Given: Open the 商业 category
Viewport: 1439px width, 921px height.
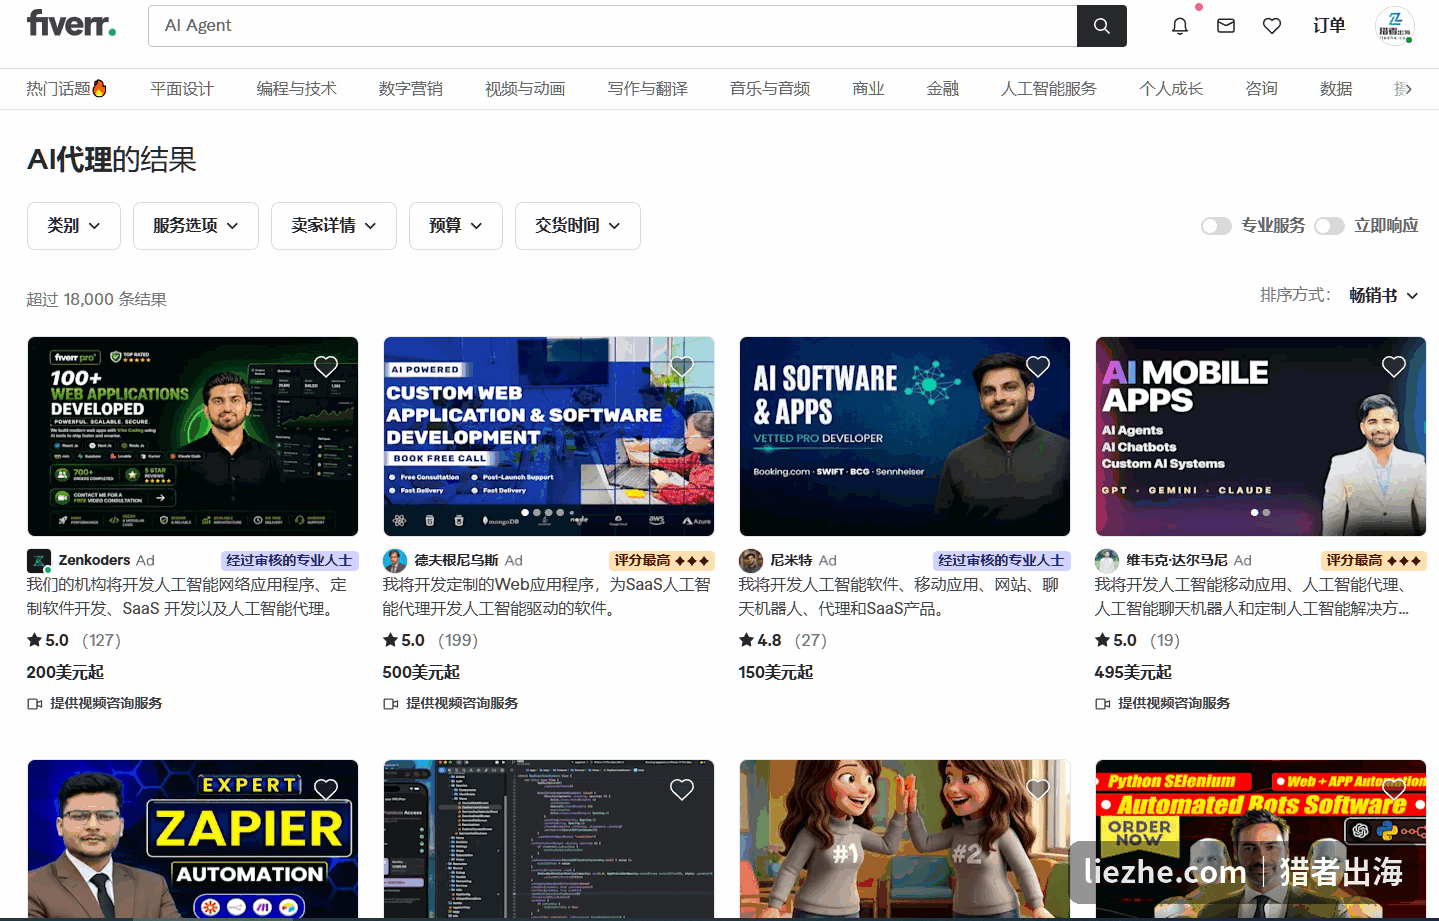Looking at the screenshot, I should click(868, 89).
